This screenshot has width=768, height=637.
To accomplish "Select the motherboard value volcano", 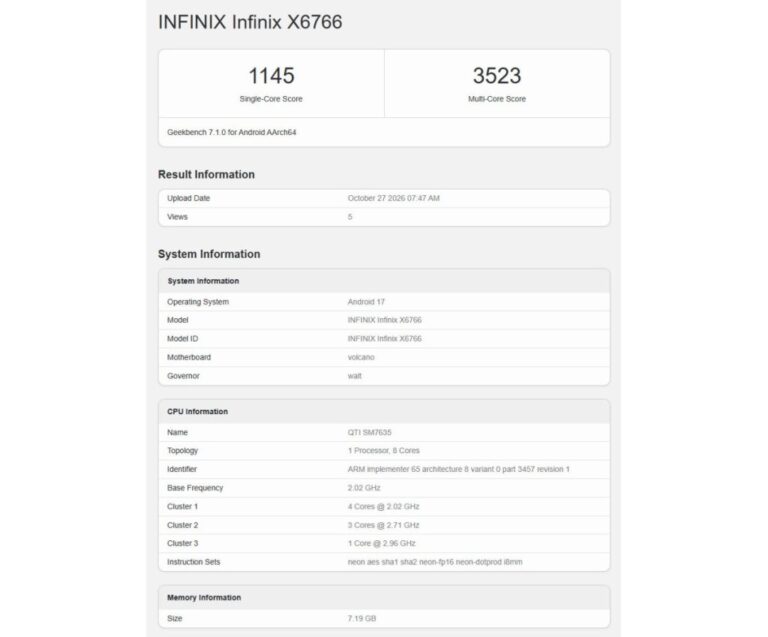I will coord(361,357).
